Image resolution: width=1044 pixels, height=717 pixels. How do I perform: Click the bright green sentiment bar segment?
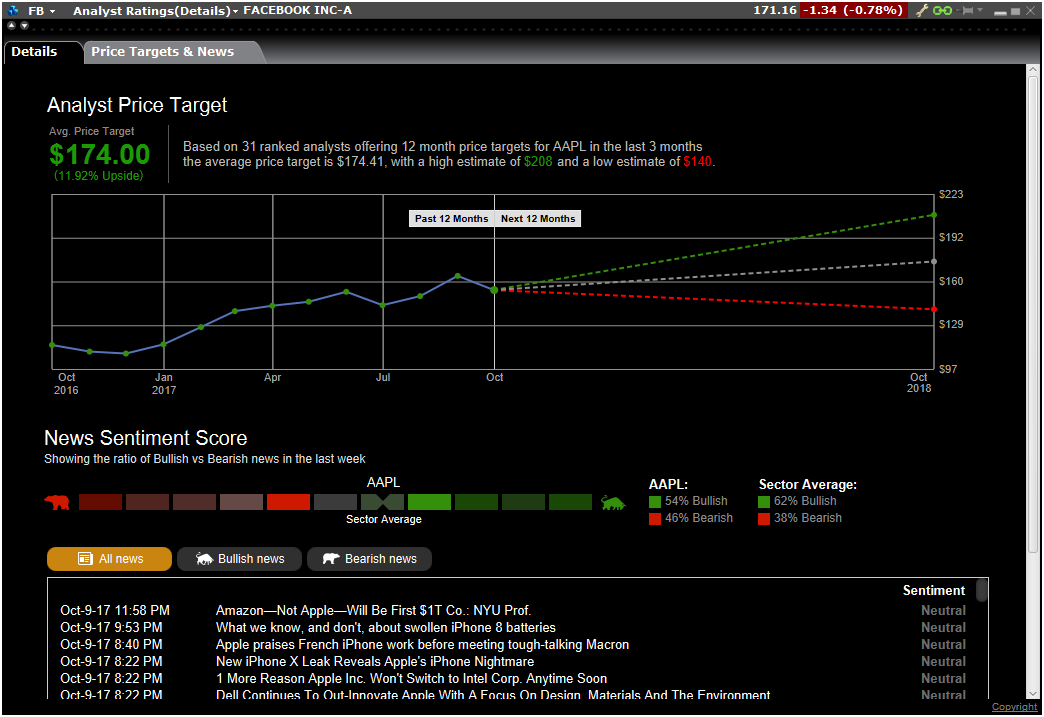click(429, 502)
